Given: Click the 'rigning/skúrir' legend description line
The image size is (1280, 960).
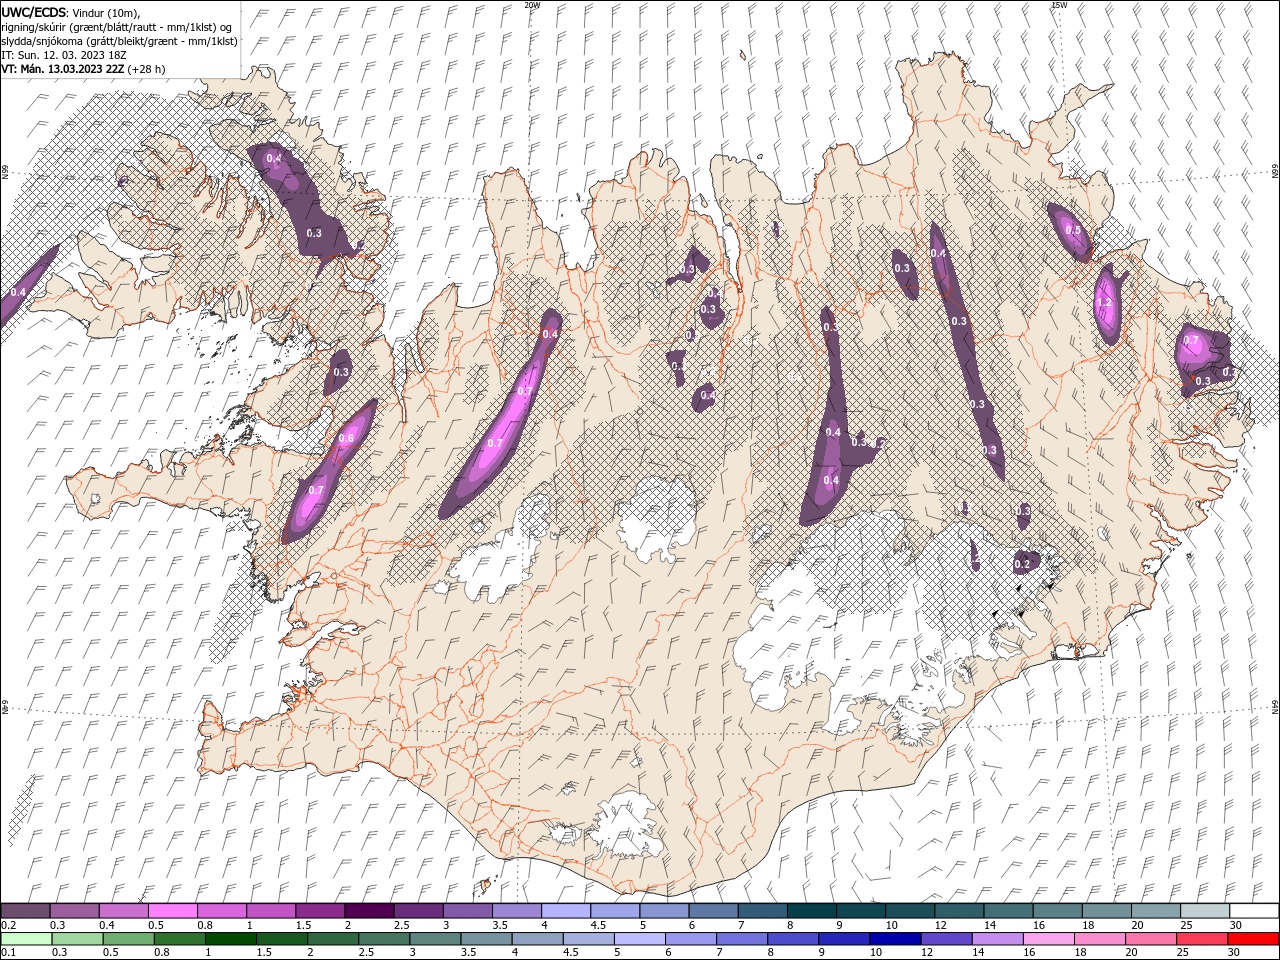Looking at the screenshot, I should click(x=117, y=27).
